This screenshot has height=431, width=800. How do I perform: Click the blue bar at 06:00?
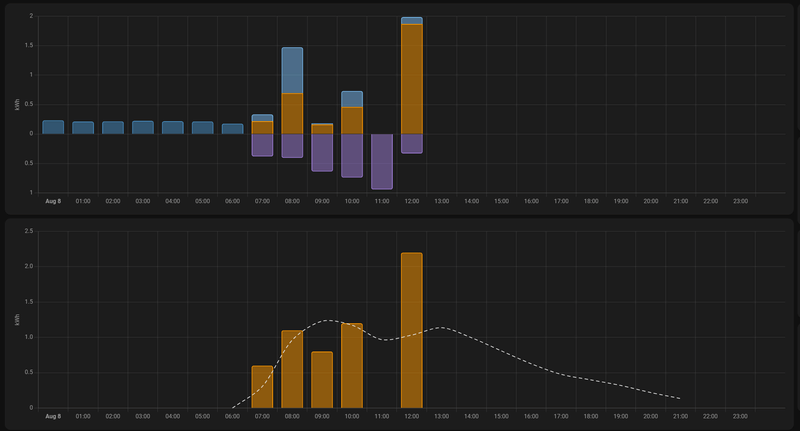pos(233,129)
